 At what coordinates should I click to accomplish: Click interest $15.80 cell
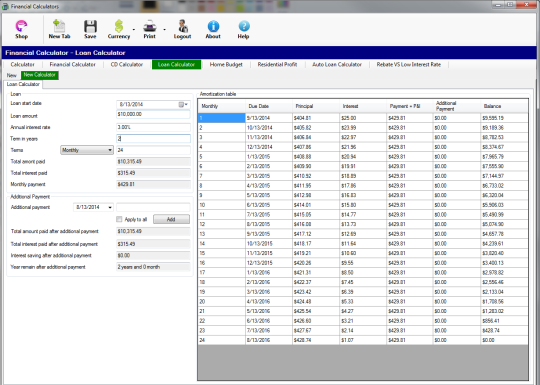363,205
